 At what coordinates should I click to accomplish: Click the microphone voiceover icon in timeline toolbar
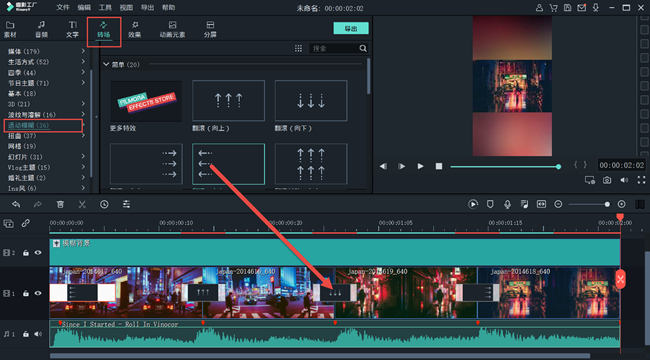pyautogui.click(x=507, y=204)
